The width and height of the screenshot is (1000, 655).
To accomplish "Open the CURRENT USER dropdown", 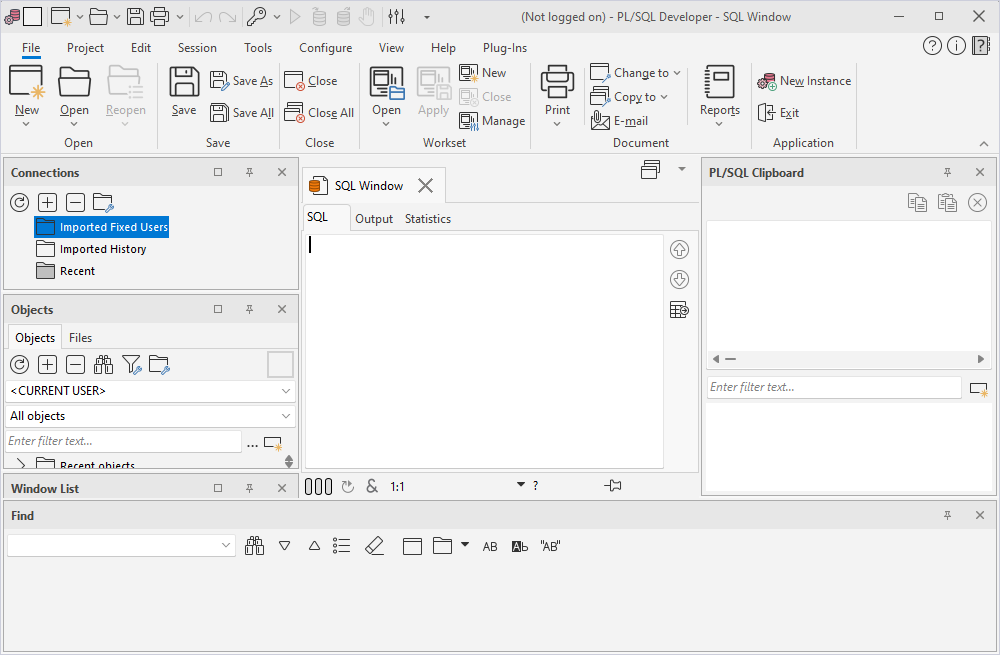I will 151,391.
